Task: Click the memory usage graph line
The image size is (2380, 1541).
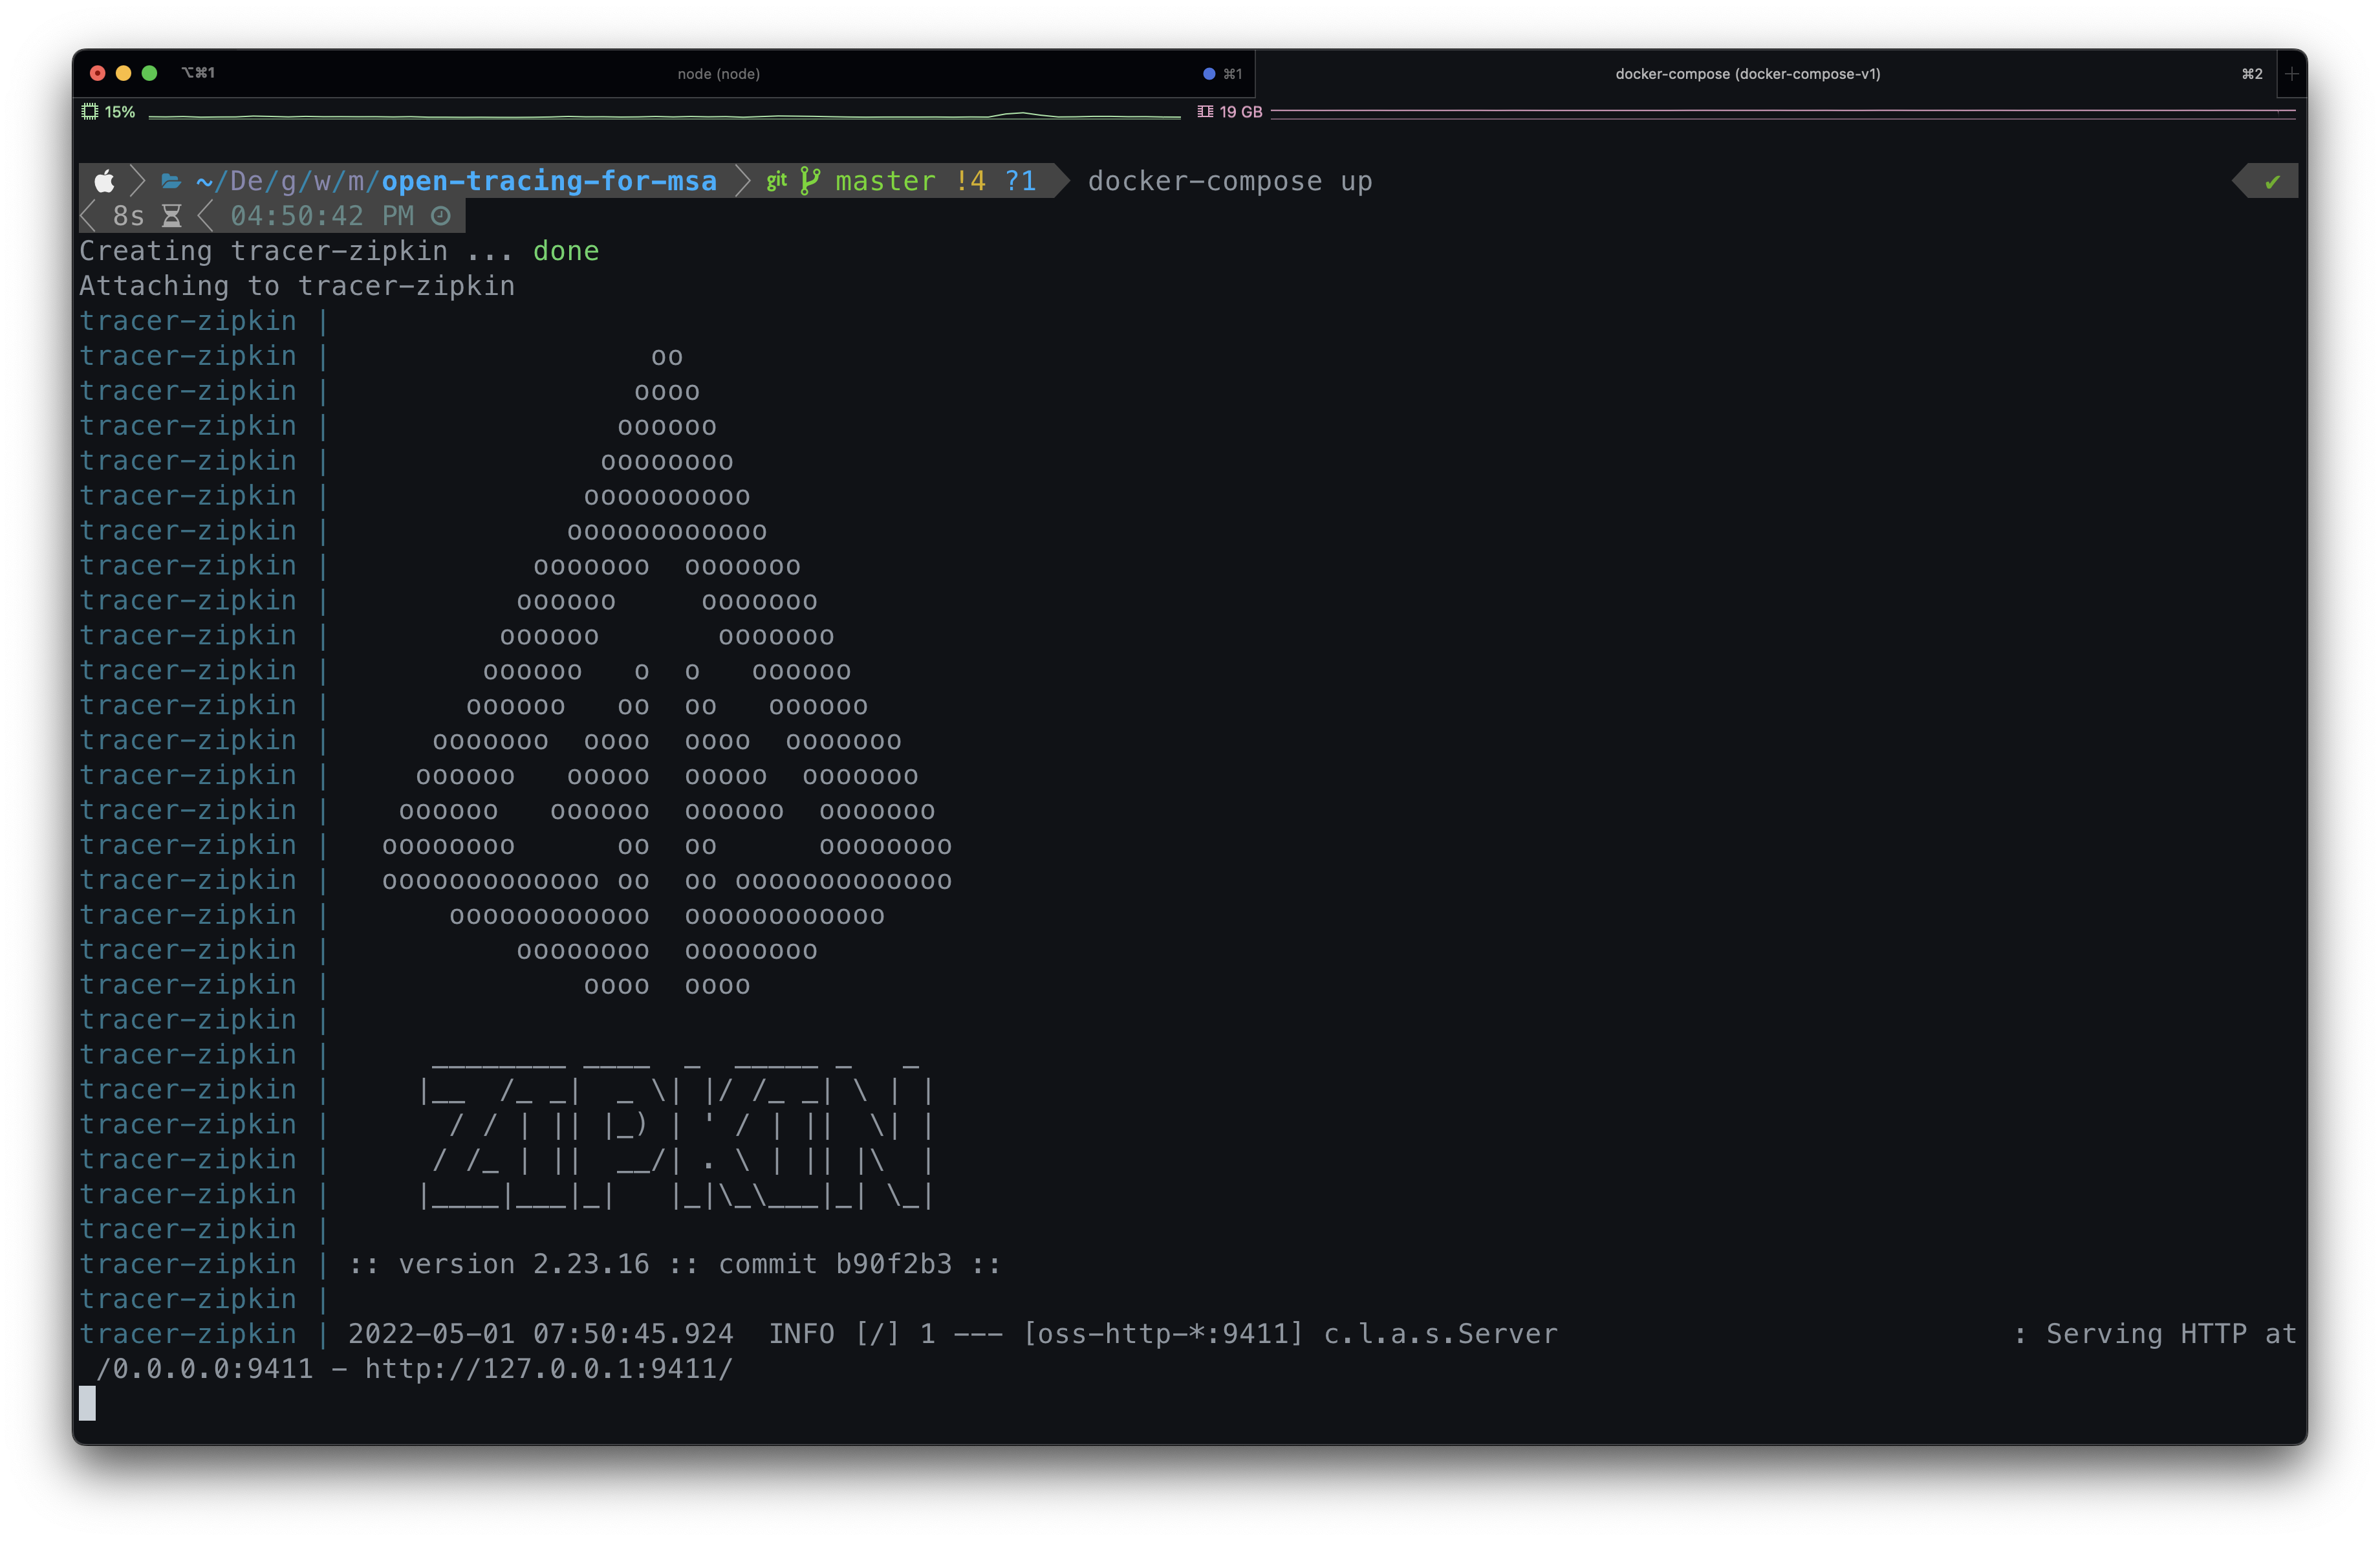Action: coord(1780,111)
